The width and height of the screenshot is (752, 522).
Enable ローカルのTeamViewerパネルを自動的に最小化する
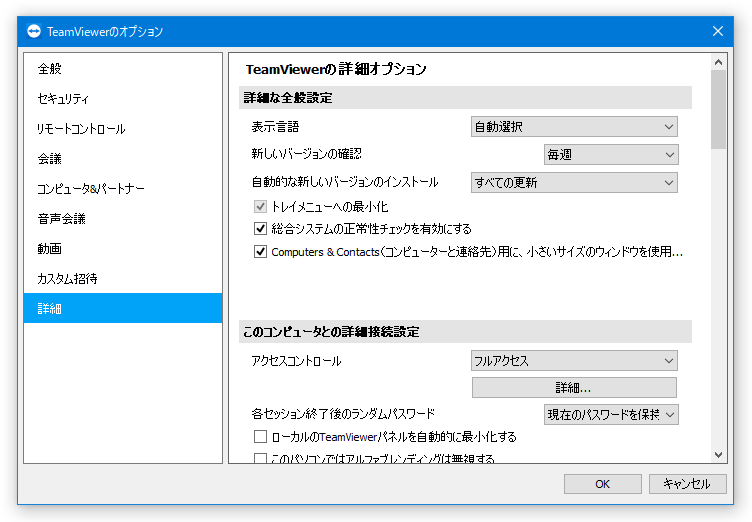point(260,437)
